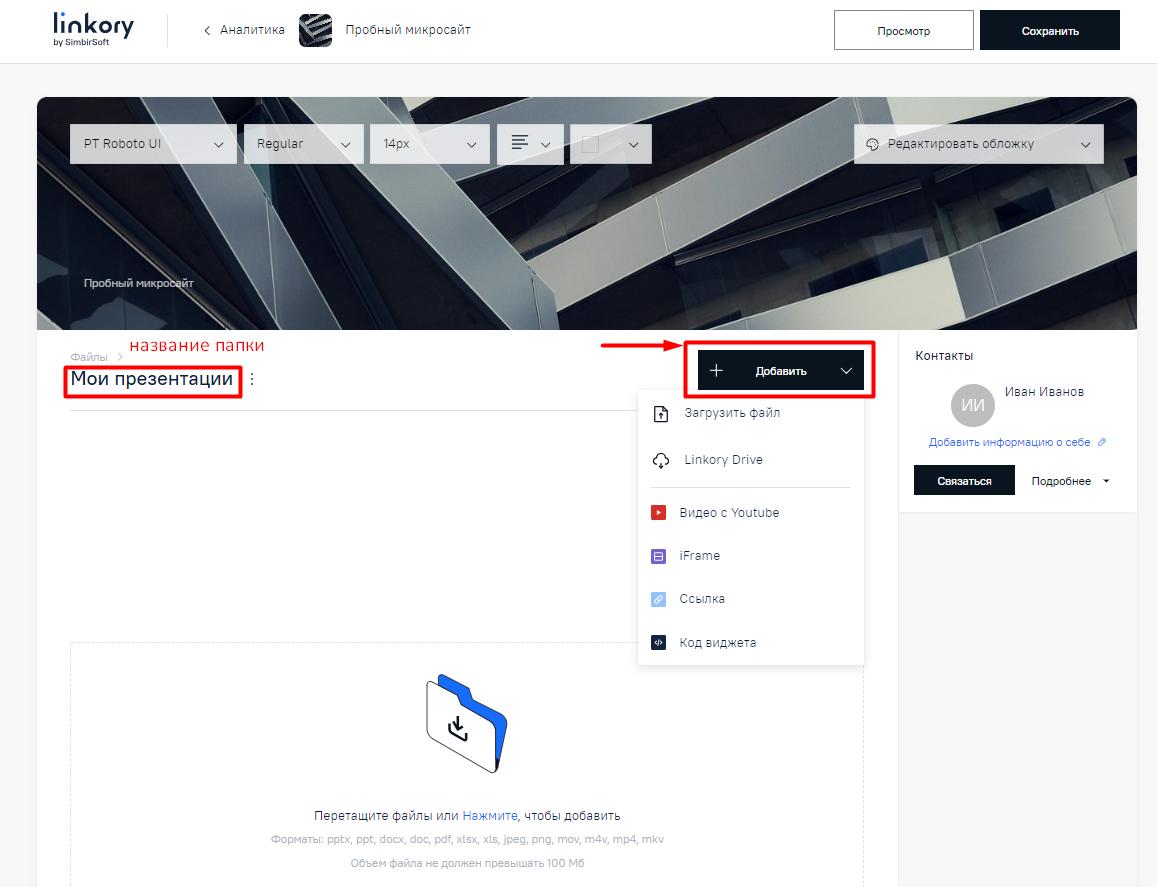The width and height of the screenshot is (1157, 887).
Task: Click the Загрузить файл upload icon
Action: (660, 414)
